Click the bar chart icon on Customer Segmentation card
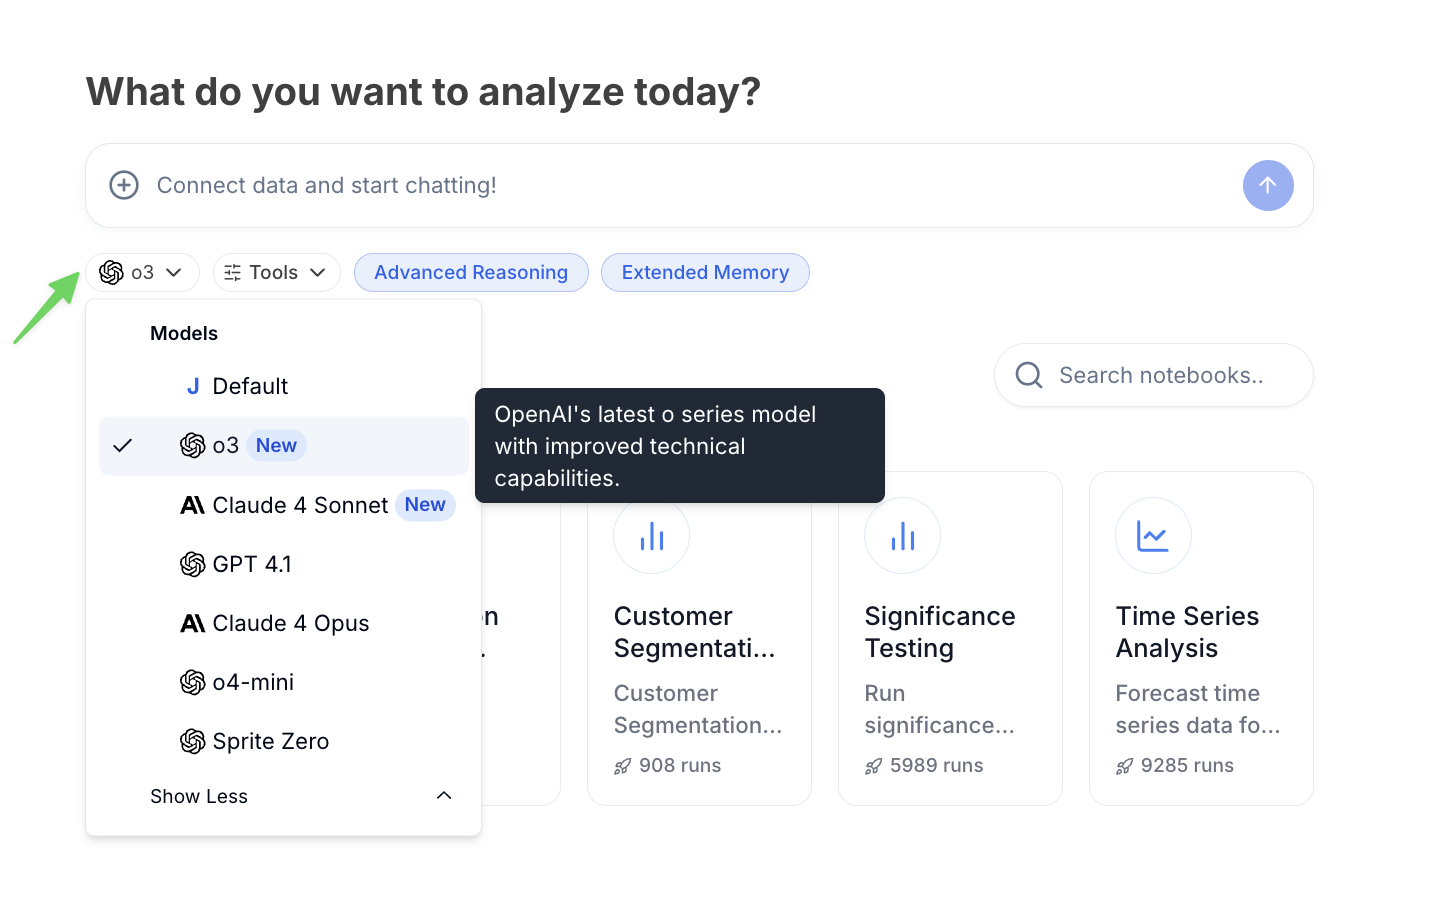The height and width of the screenshot is (924, 1444). 652,536
